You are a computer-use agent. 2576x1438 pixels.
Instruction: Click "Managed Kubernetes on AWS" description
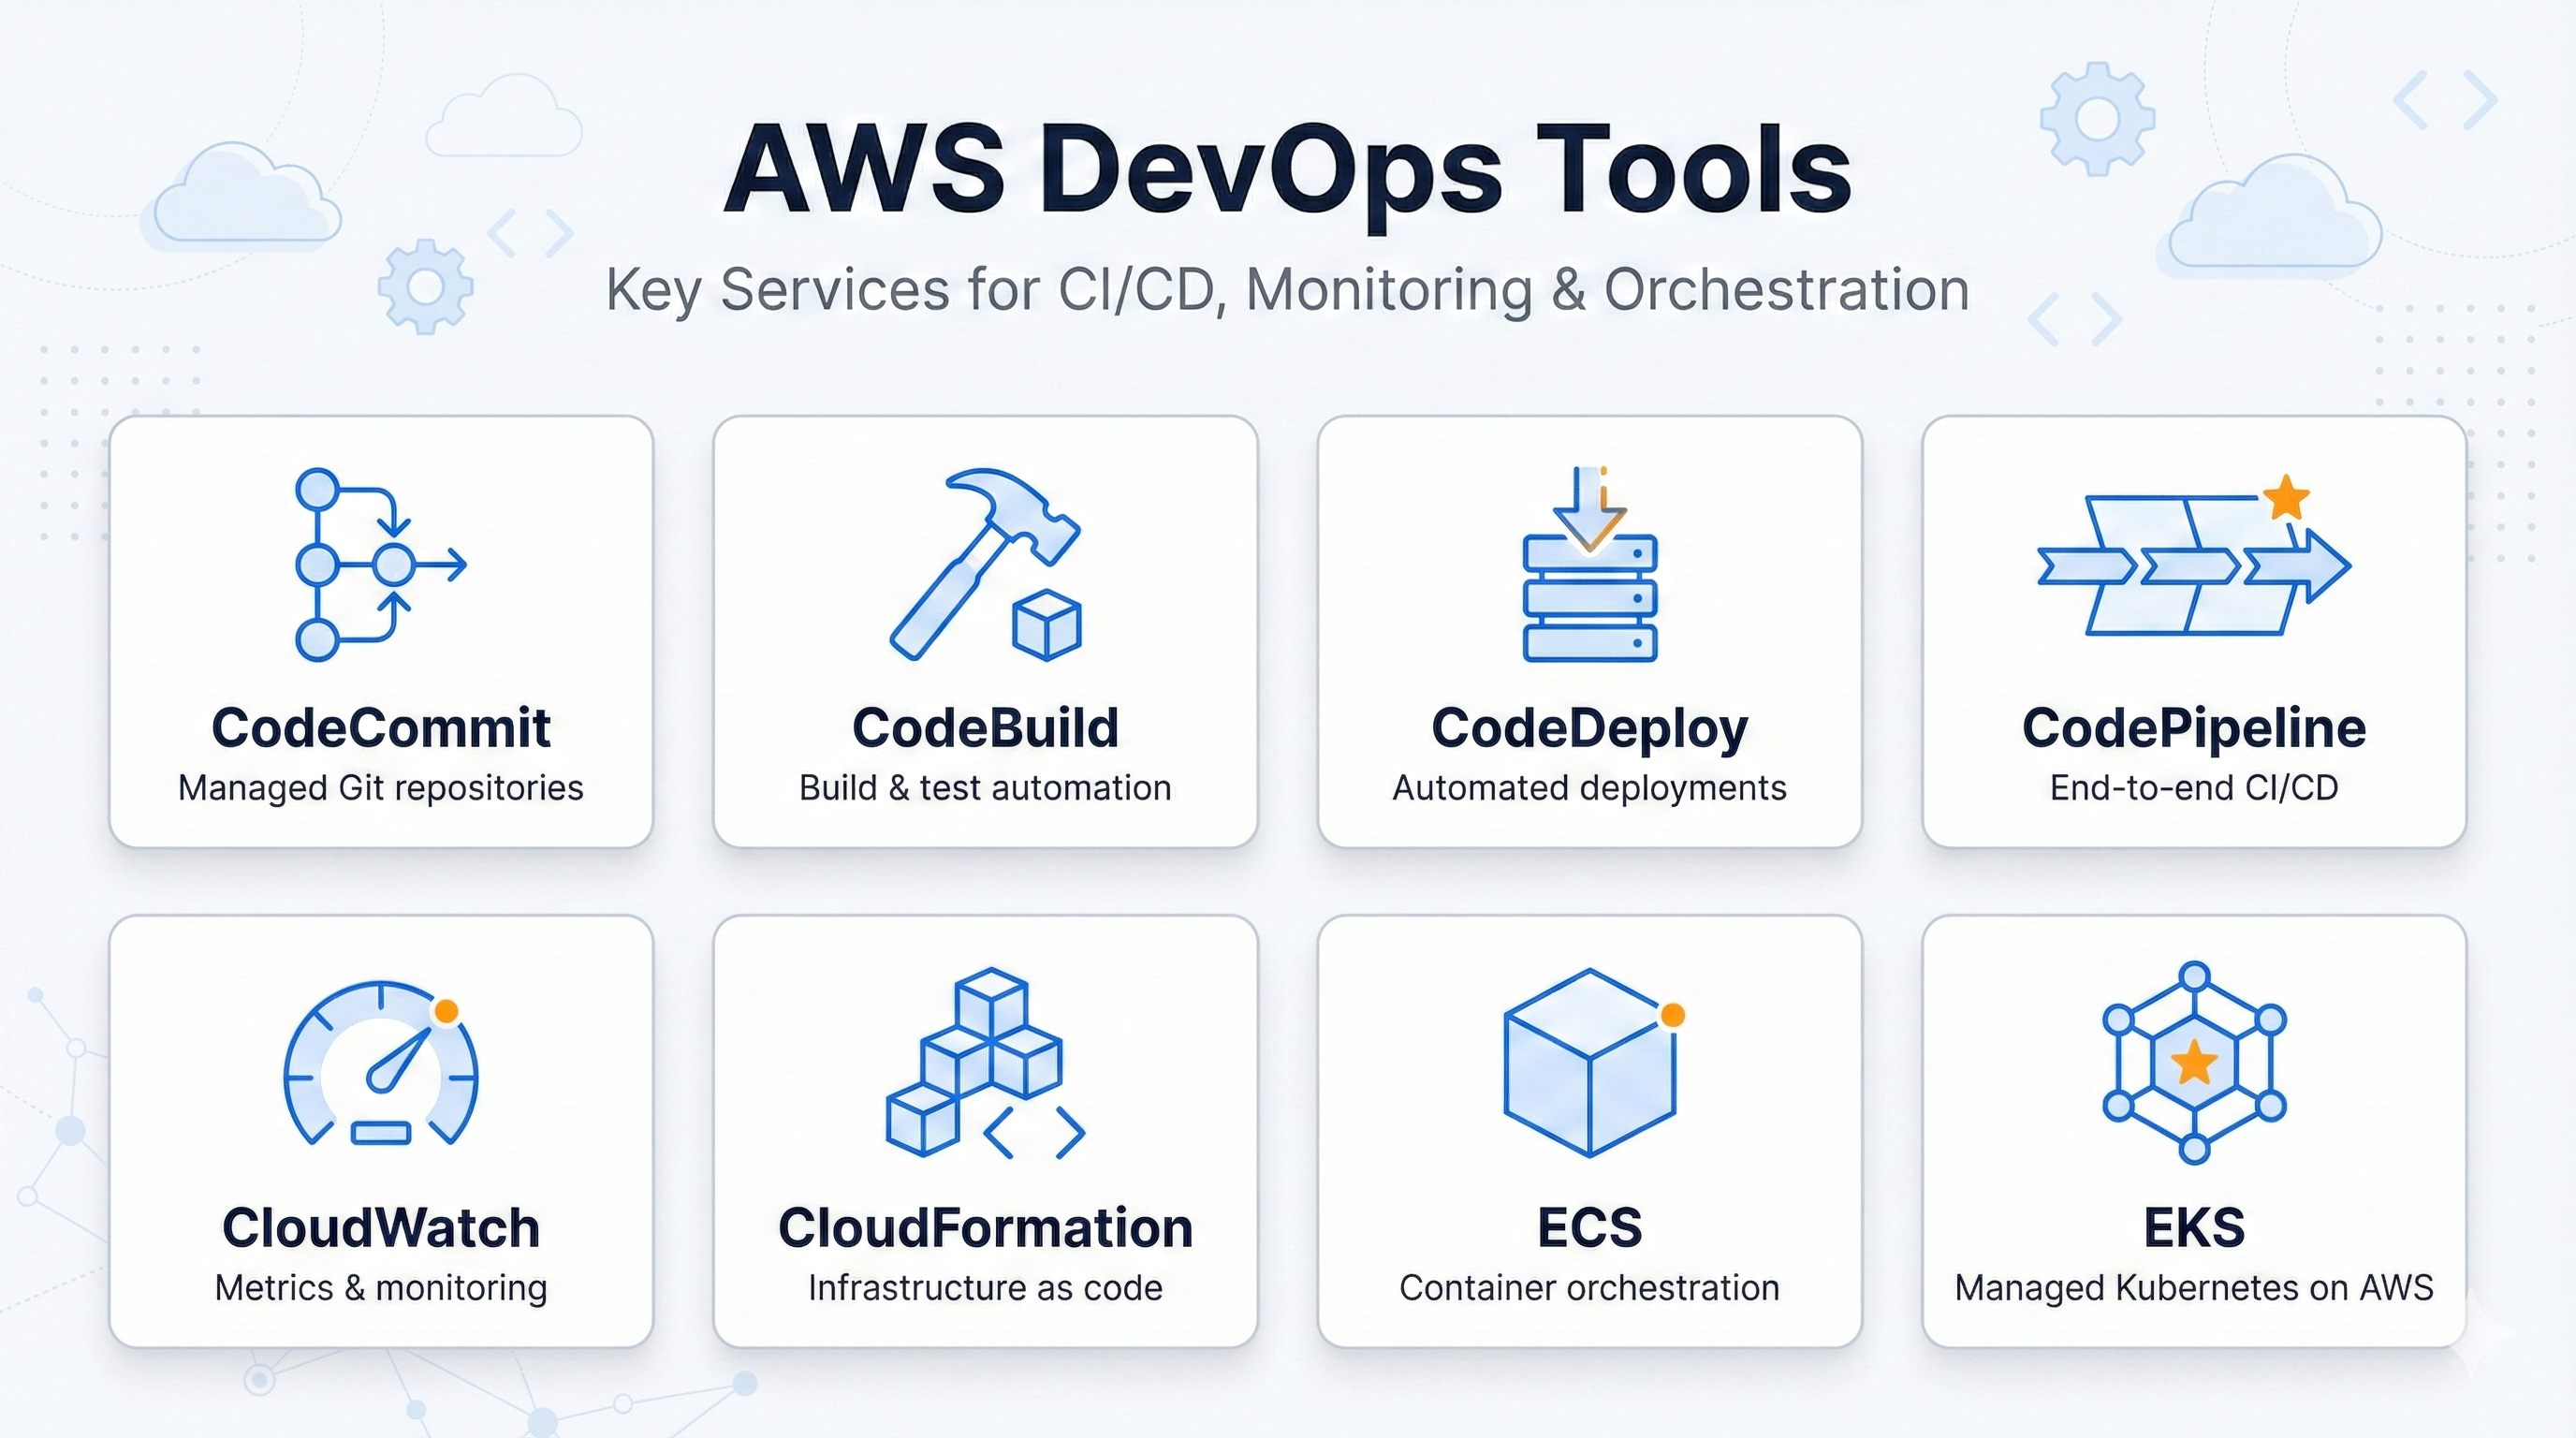point(2194,1288)
